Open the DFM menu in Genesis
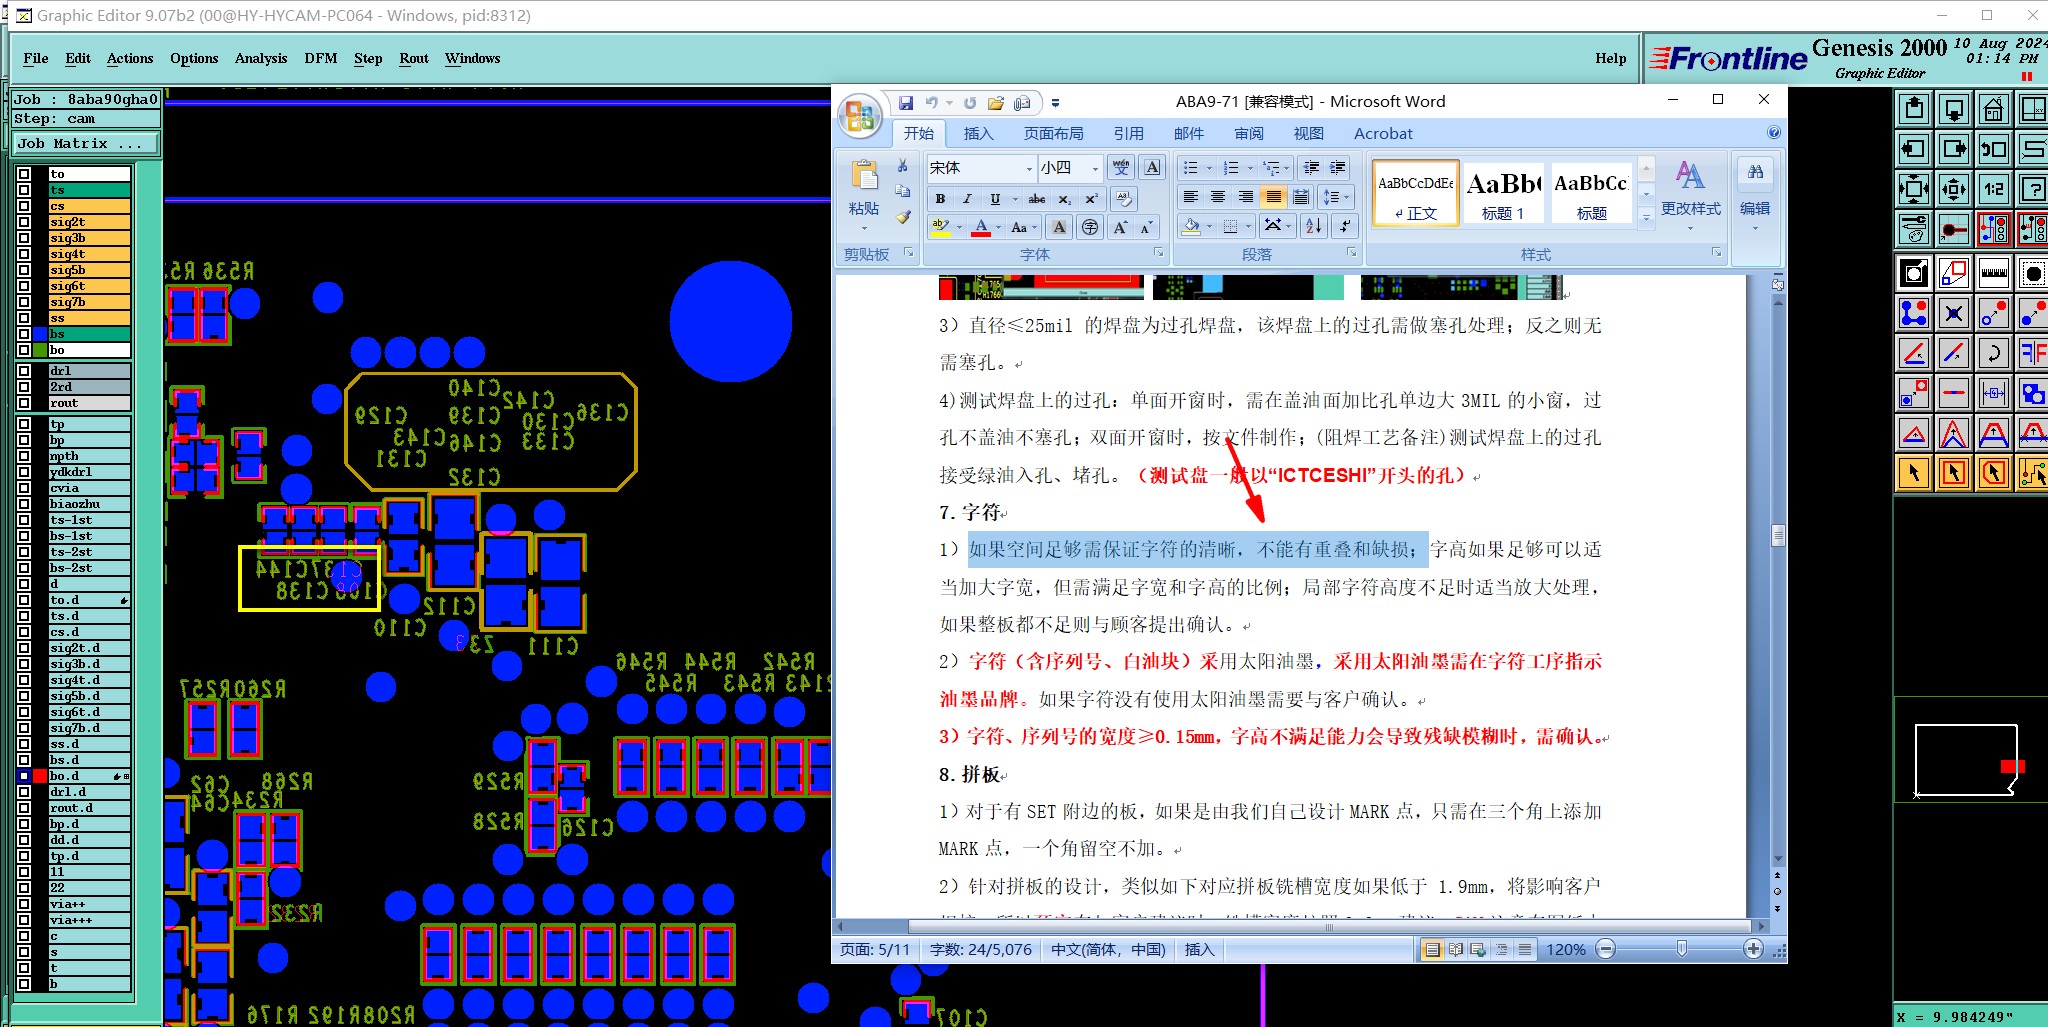The image size is (2048, 1027). (321, 58)
